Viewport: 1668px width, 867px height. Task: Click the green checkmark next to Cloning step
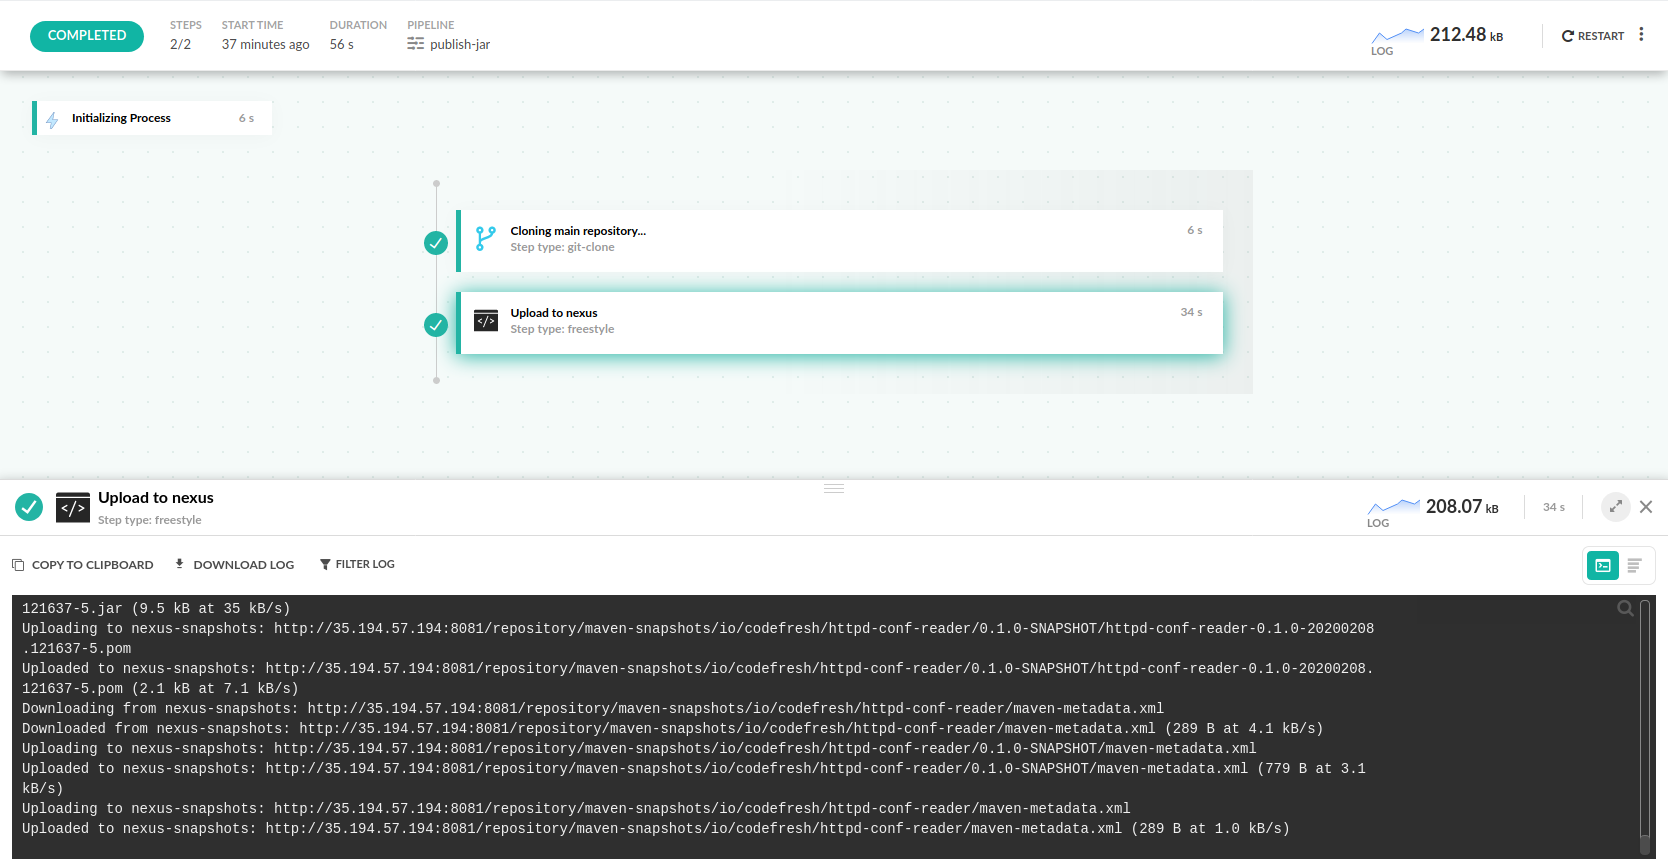point(436,243)
